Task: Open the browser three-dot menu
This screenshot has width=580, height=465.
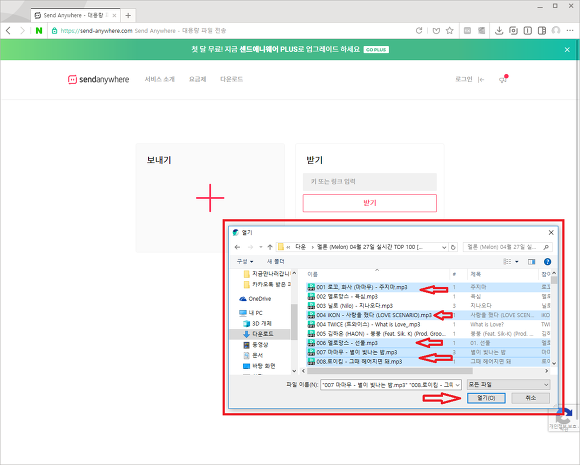Action: (570, 31)
